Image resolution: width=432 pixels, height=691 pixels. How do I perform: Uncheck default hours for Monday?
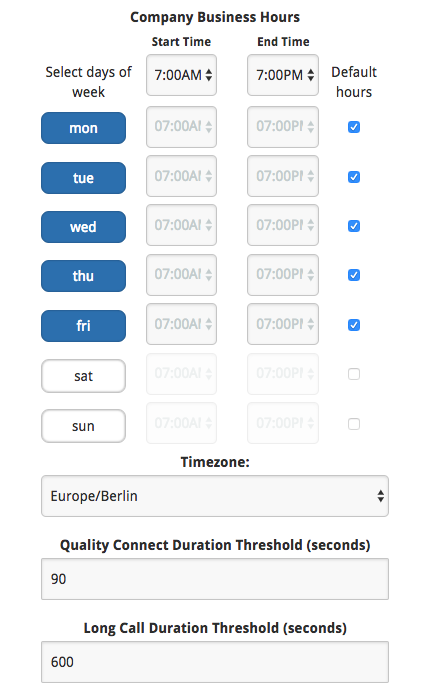pyautogui.click(x=354, y=127)
